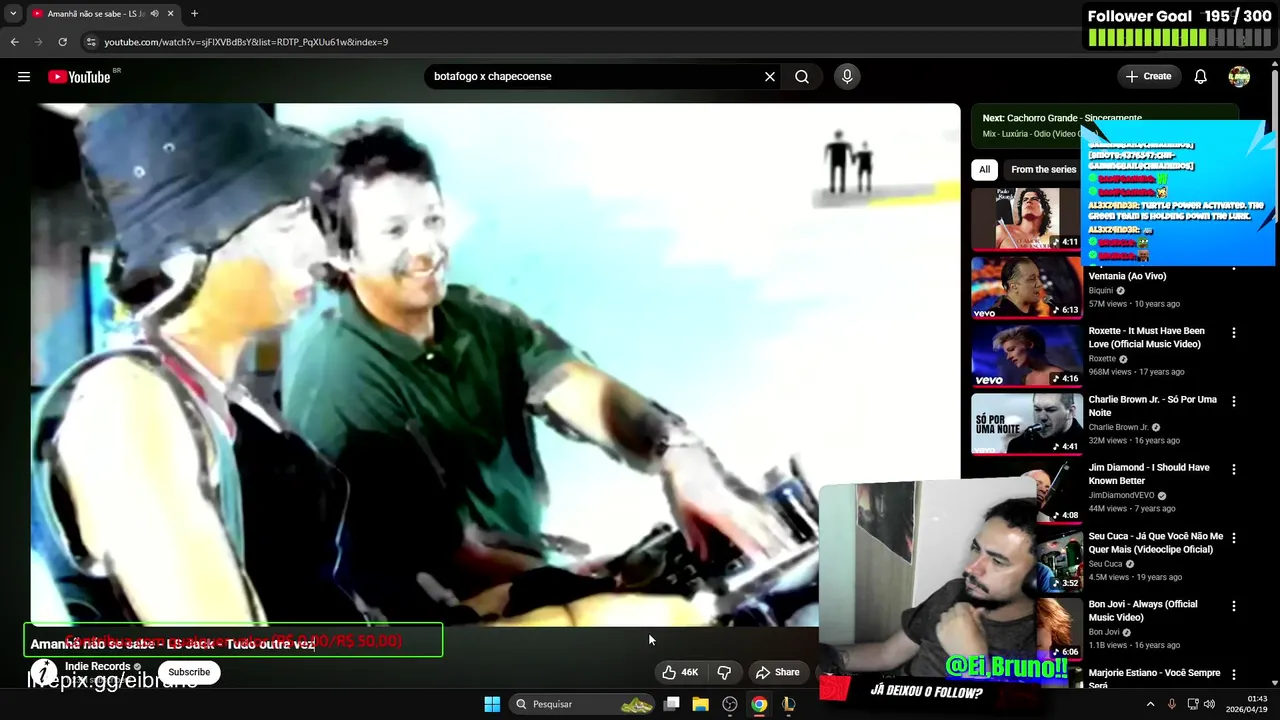Open the tray microphone indicator

[1172, 704]
